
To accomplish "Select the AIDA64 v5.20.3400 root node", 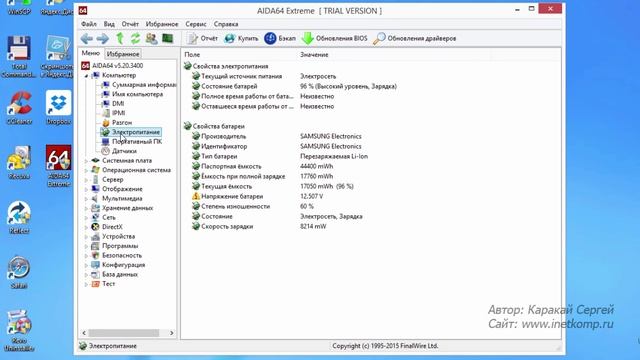I will pyautogui.click(x=118, y=65).
